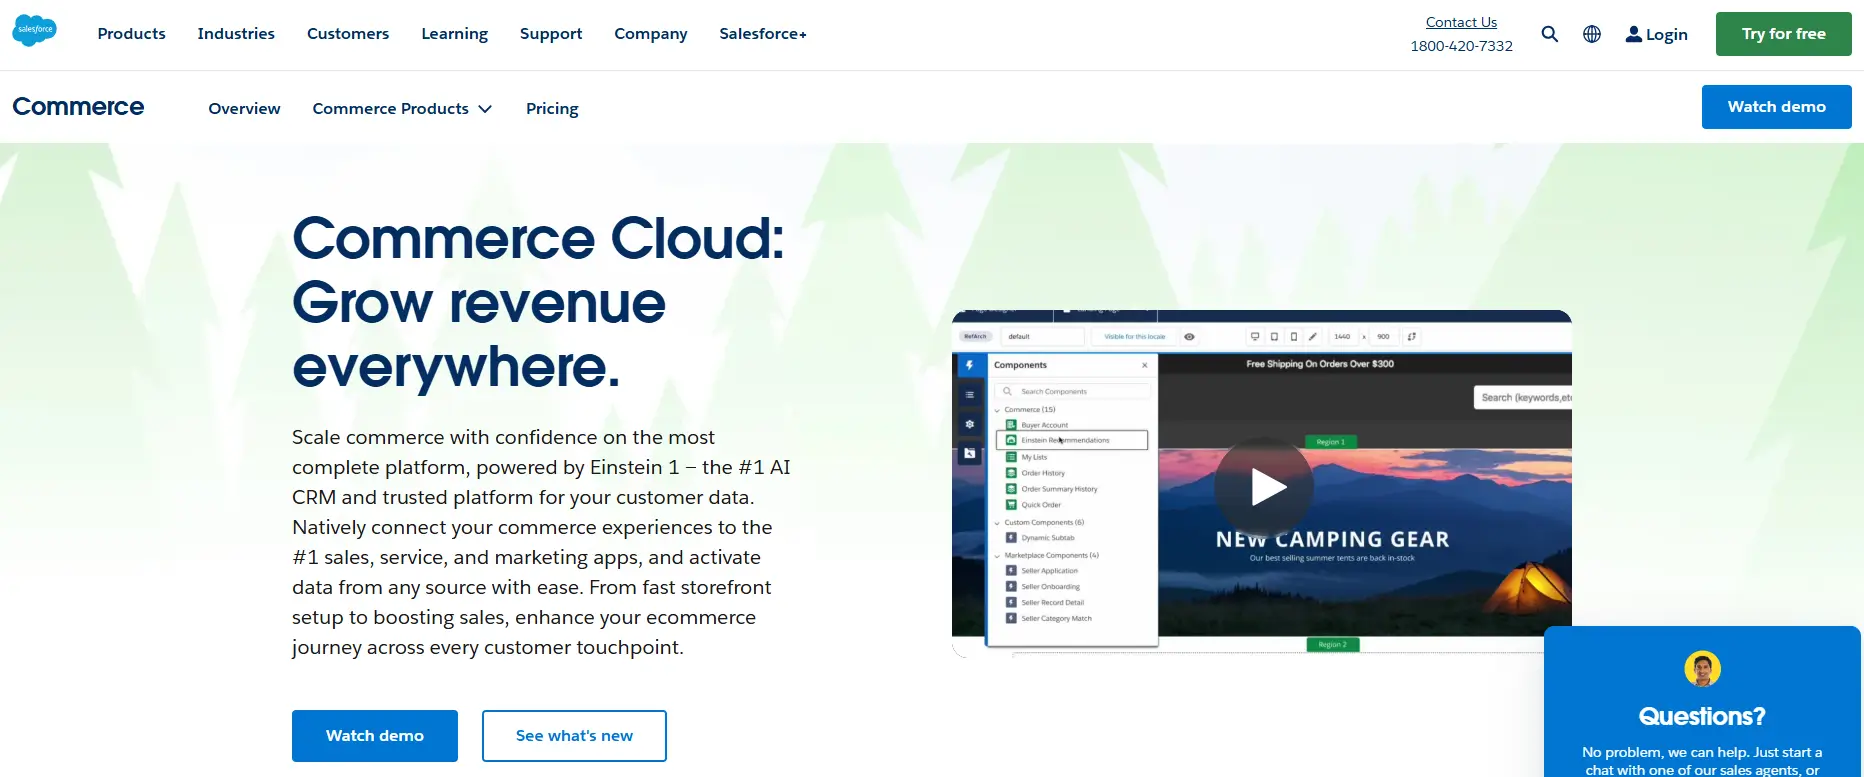
Task: Switch to the Overview tab
Action: click(244, 108)
